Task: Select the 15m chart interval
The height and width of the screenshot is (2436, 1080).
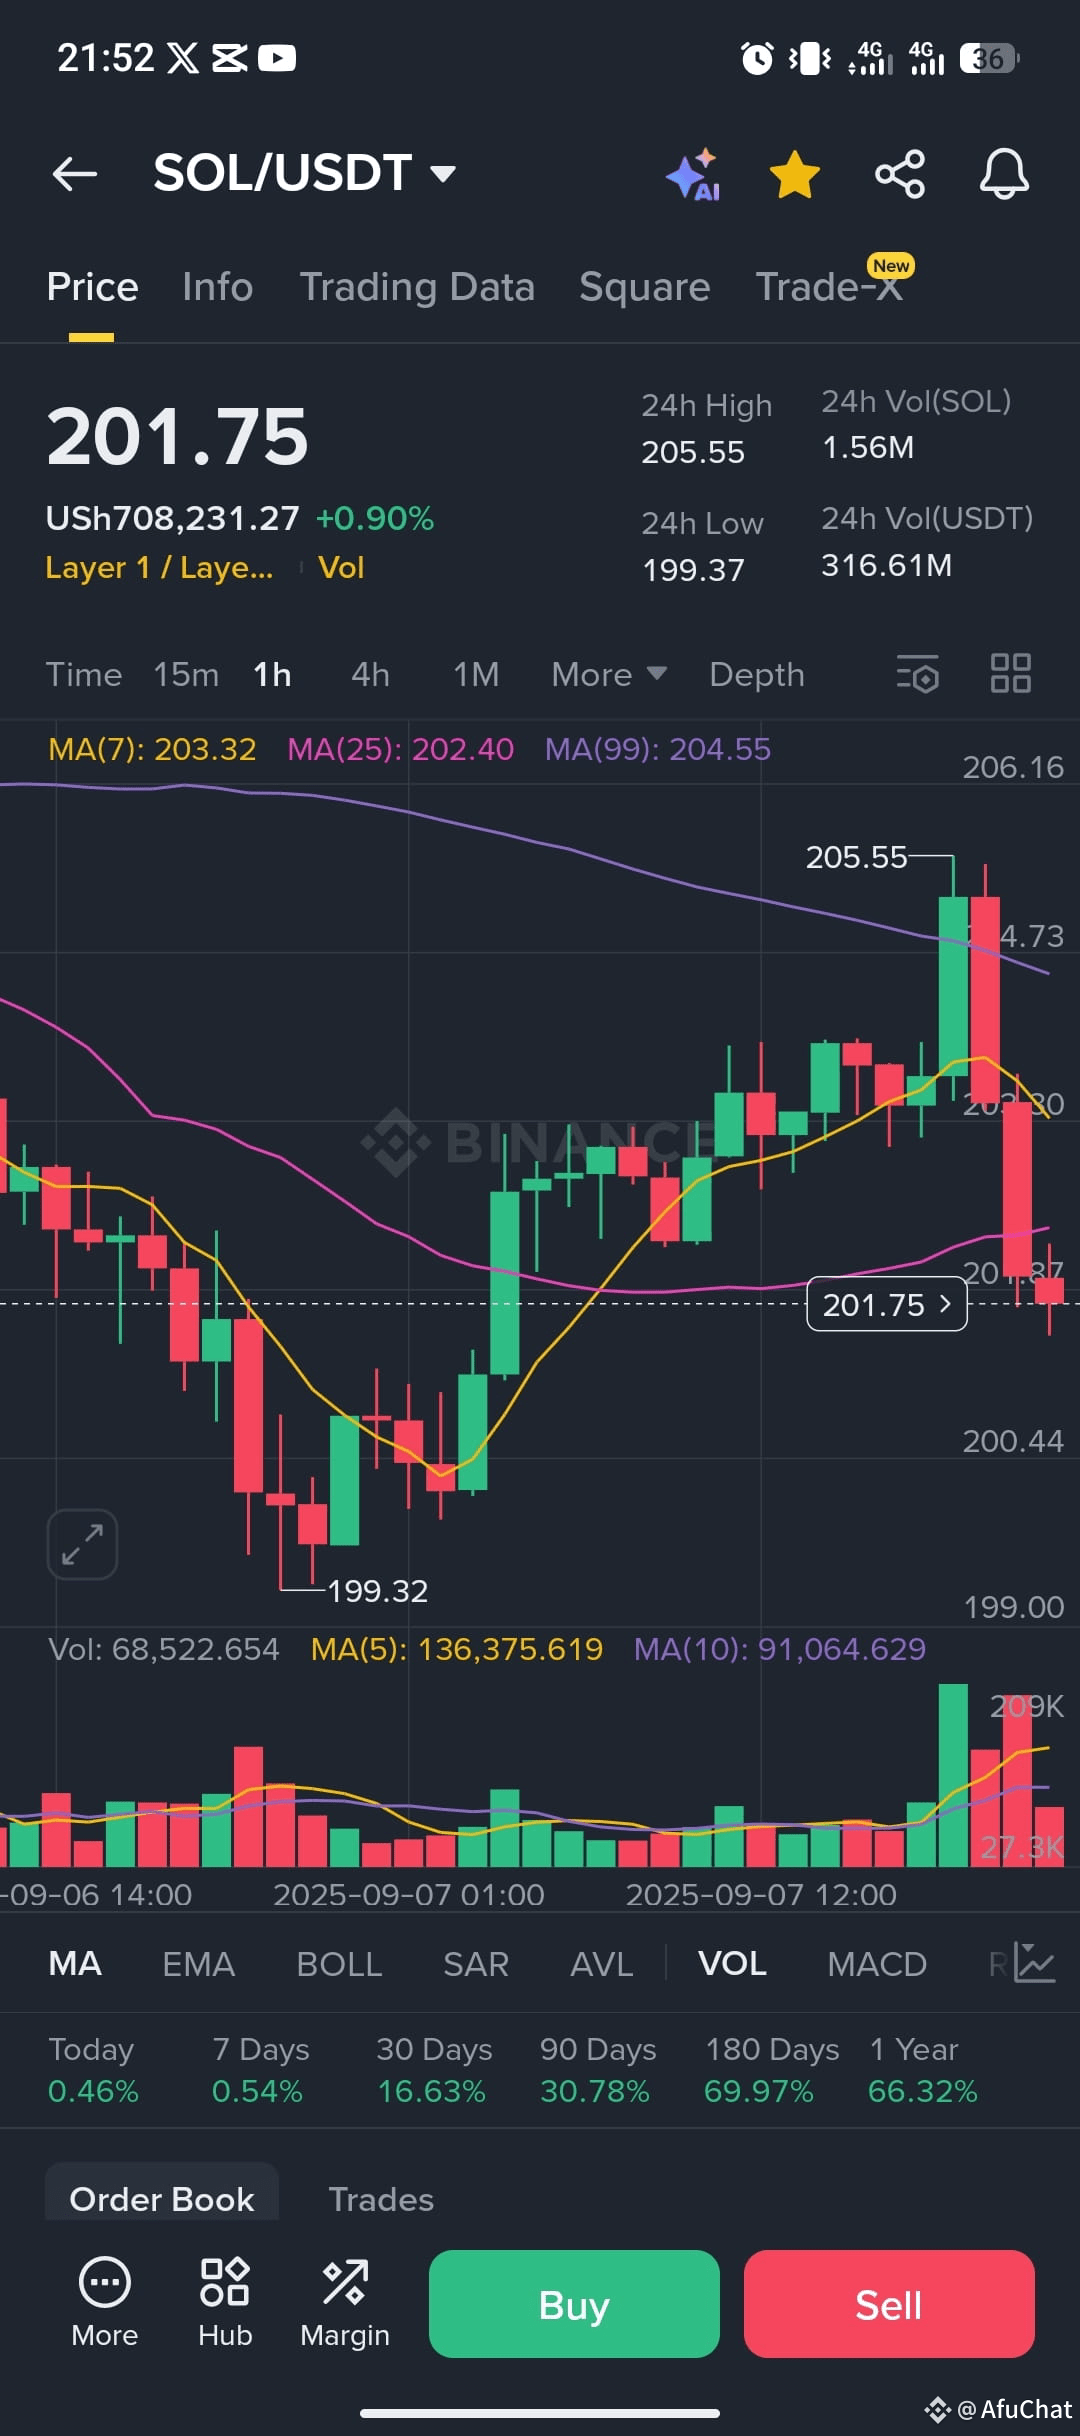Action: coord(186,675)
